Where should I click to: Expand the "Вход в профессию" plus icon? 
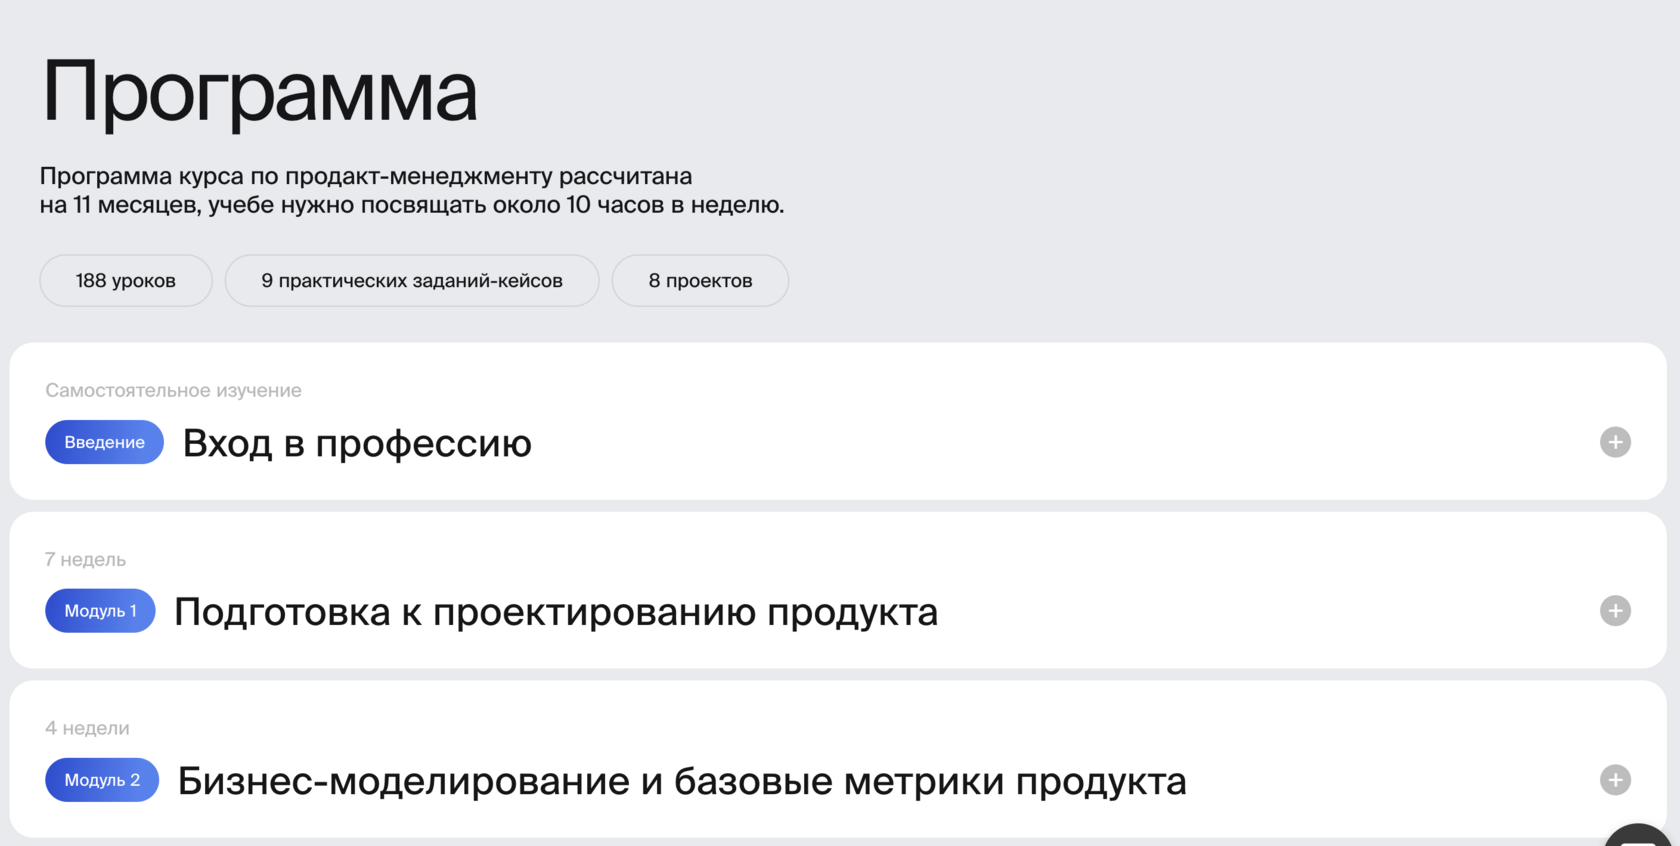click(1615, 442)
